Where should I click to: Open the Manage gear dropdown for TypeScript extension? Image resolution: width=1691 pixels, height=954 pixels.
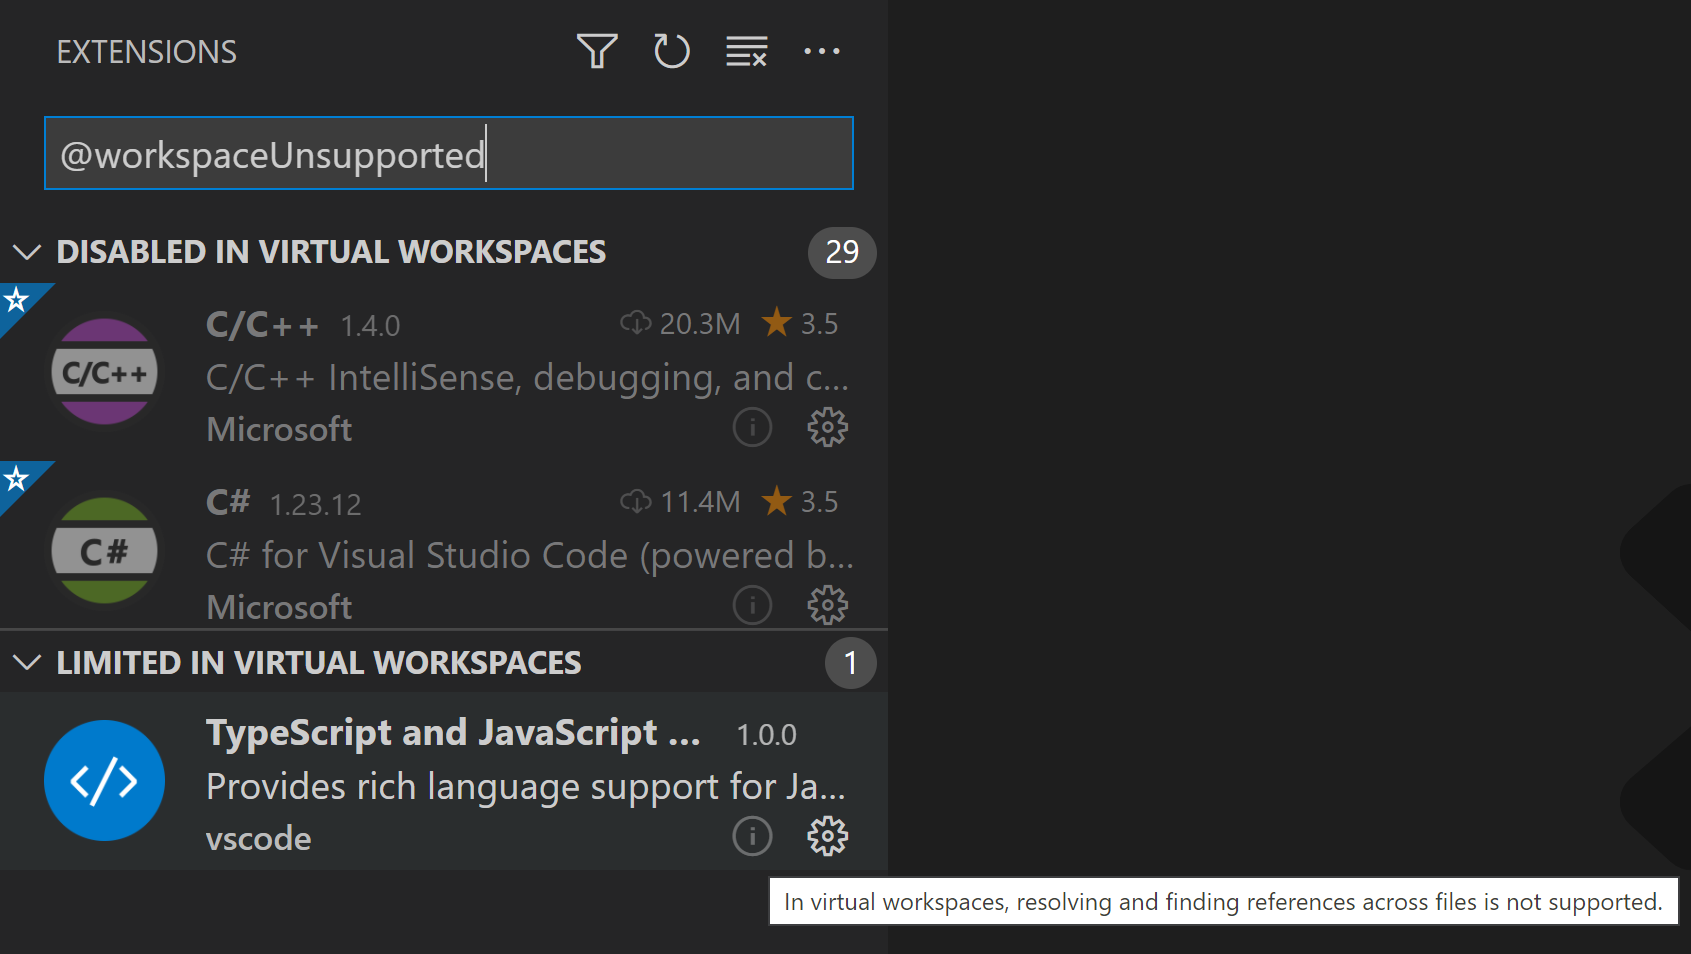(x=827, y=836)
